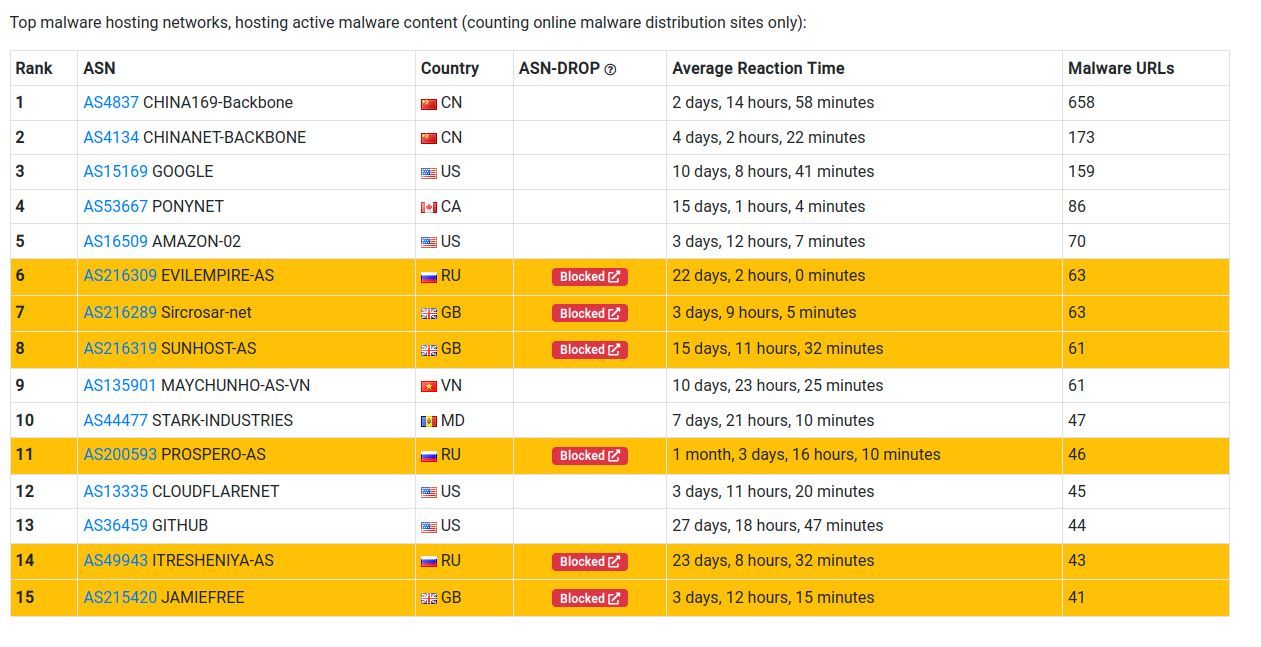
Task: Click the US flag in AMAZON-02 row
Action: (429, 242)
